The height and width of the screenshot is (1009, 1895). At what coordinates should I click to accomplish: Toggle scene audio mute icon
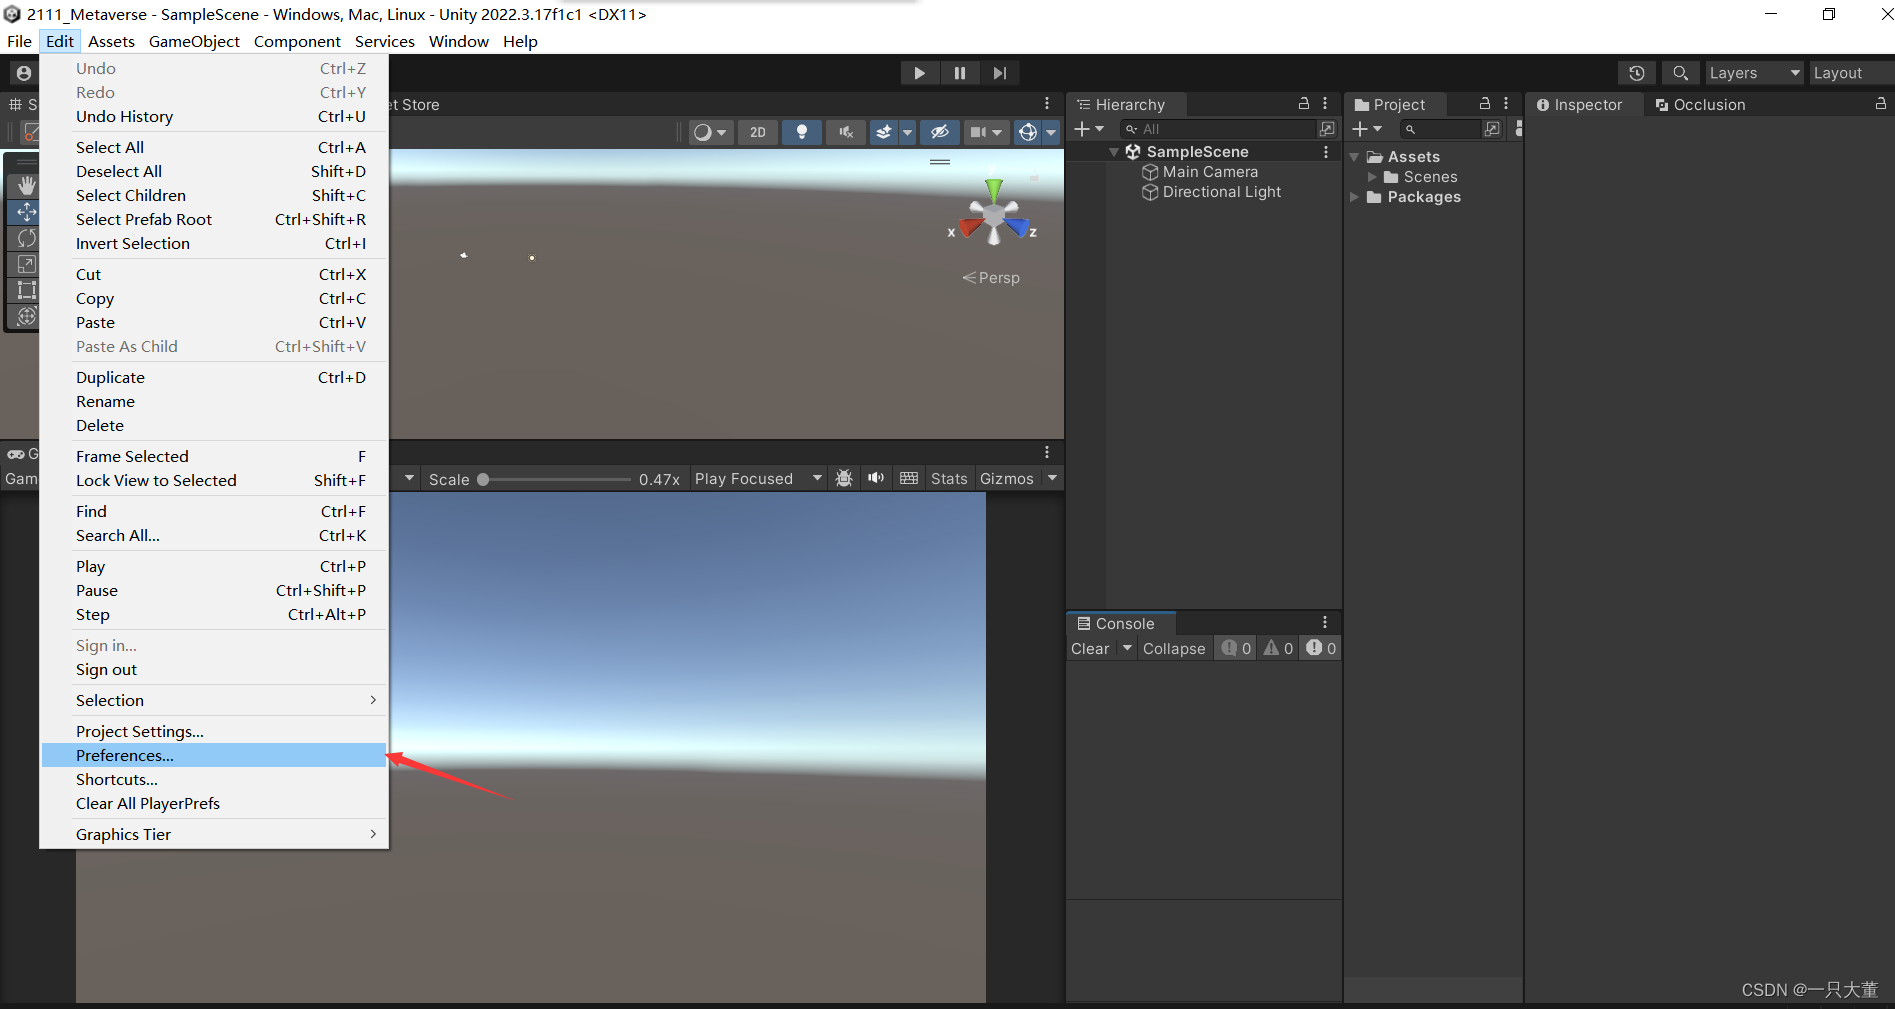846,132
